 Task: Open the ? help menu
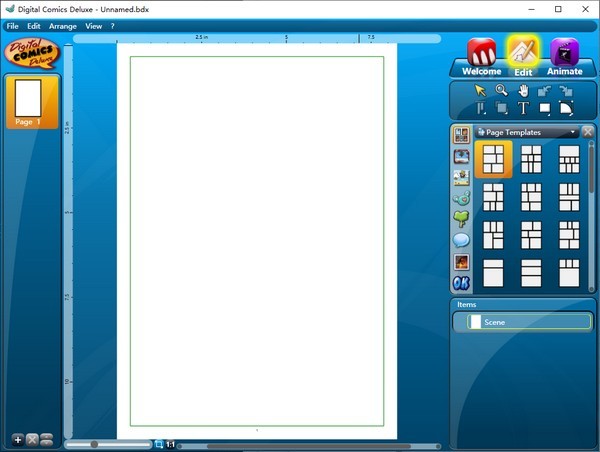(x=112, y=26)
